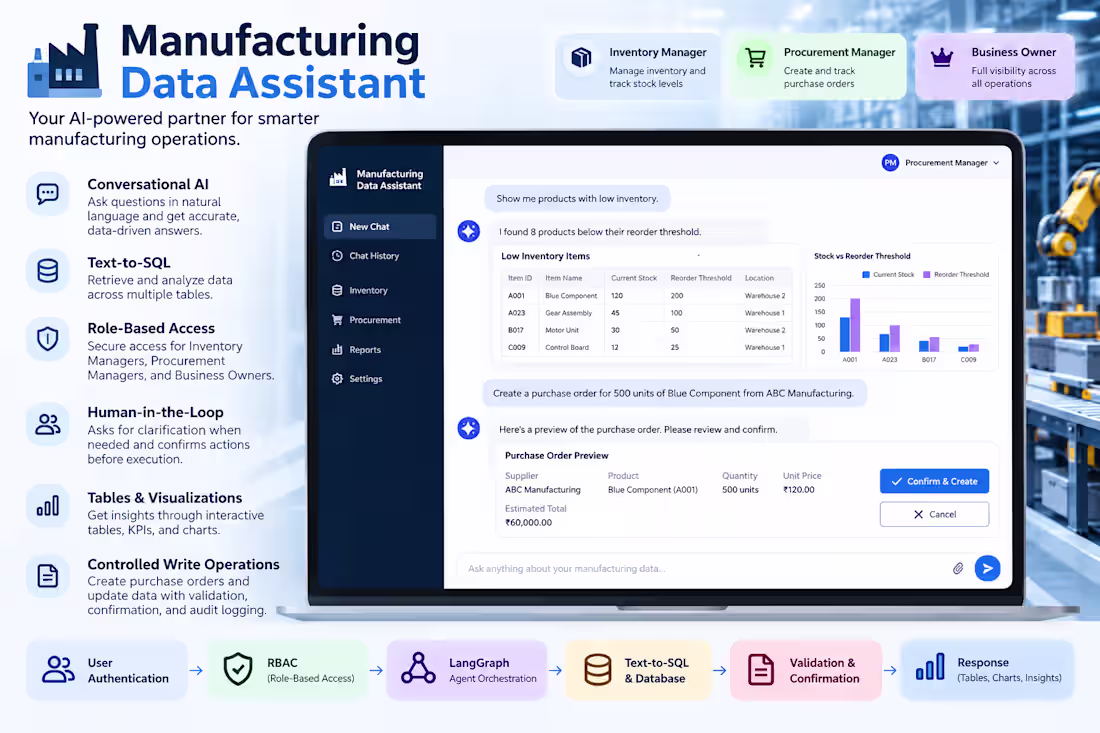
Task: Click the Inventory database icon in sidebar
Action: point(337,290)
